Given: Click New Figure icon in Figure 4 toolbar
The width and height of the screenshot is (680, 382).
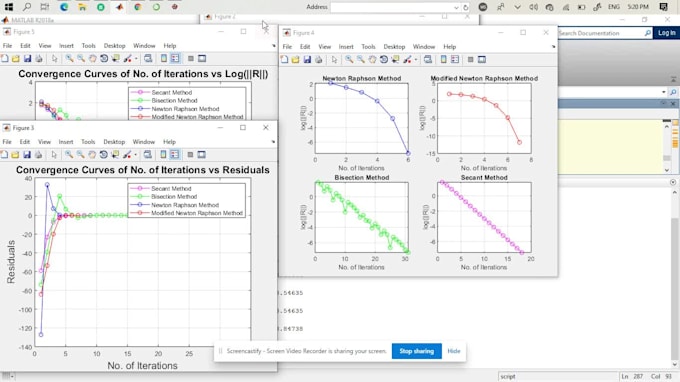Looking at the screenshot, I should click(284, 59).
